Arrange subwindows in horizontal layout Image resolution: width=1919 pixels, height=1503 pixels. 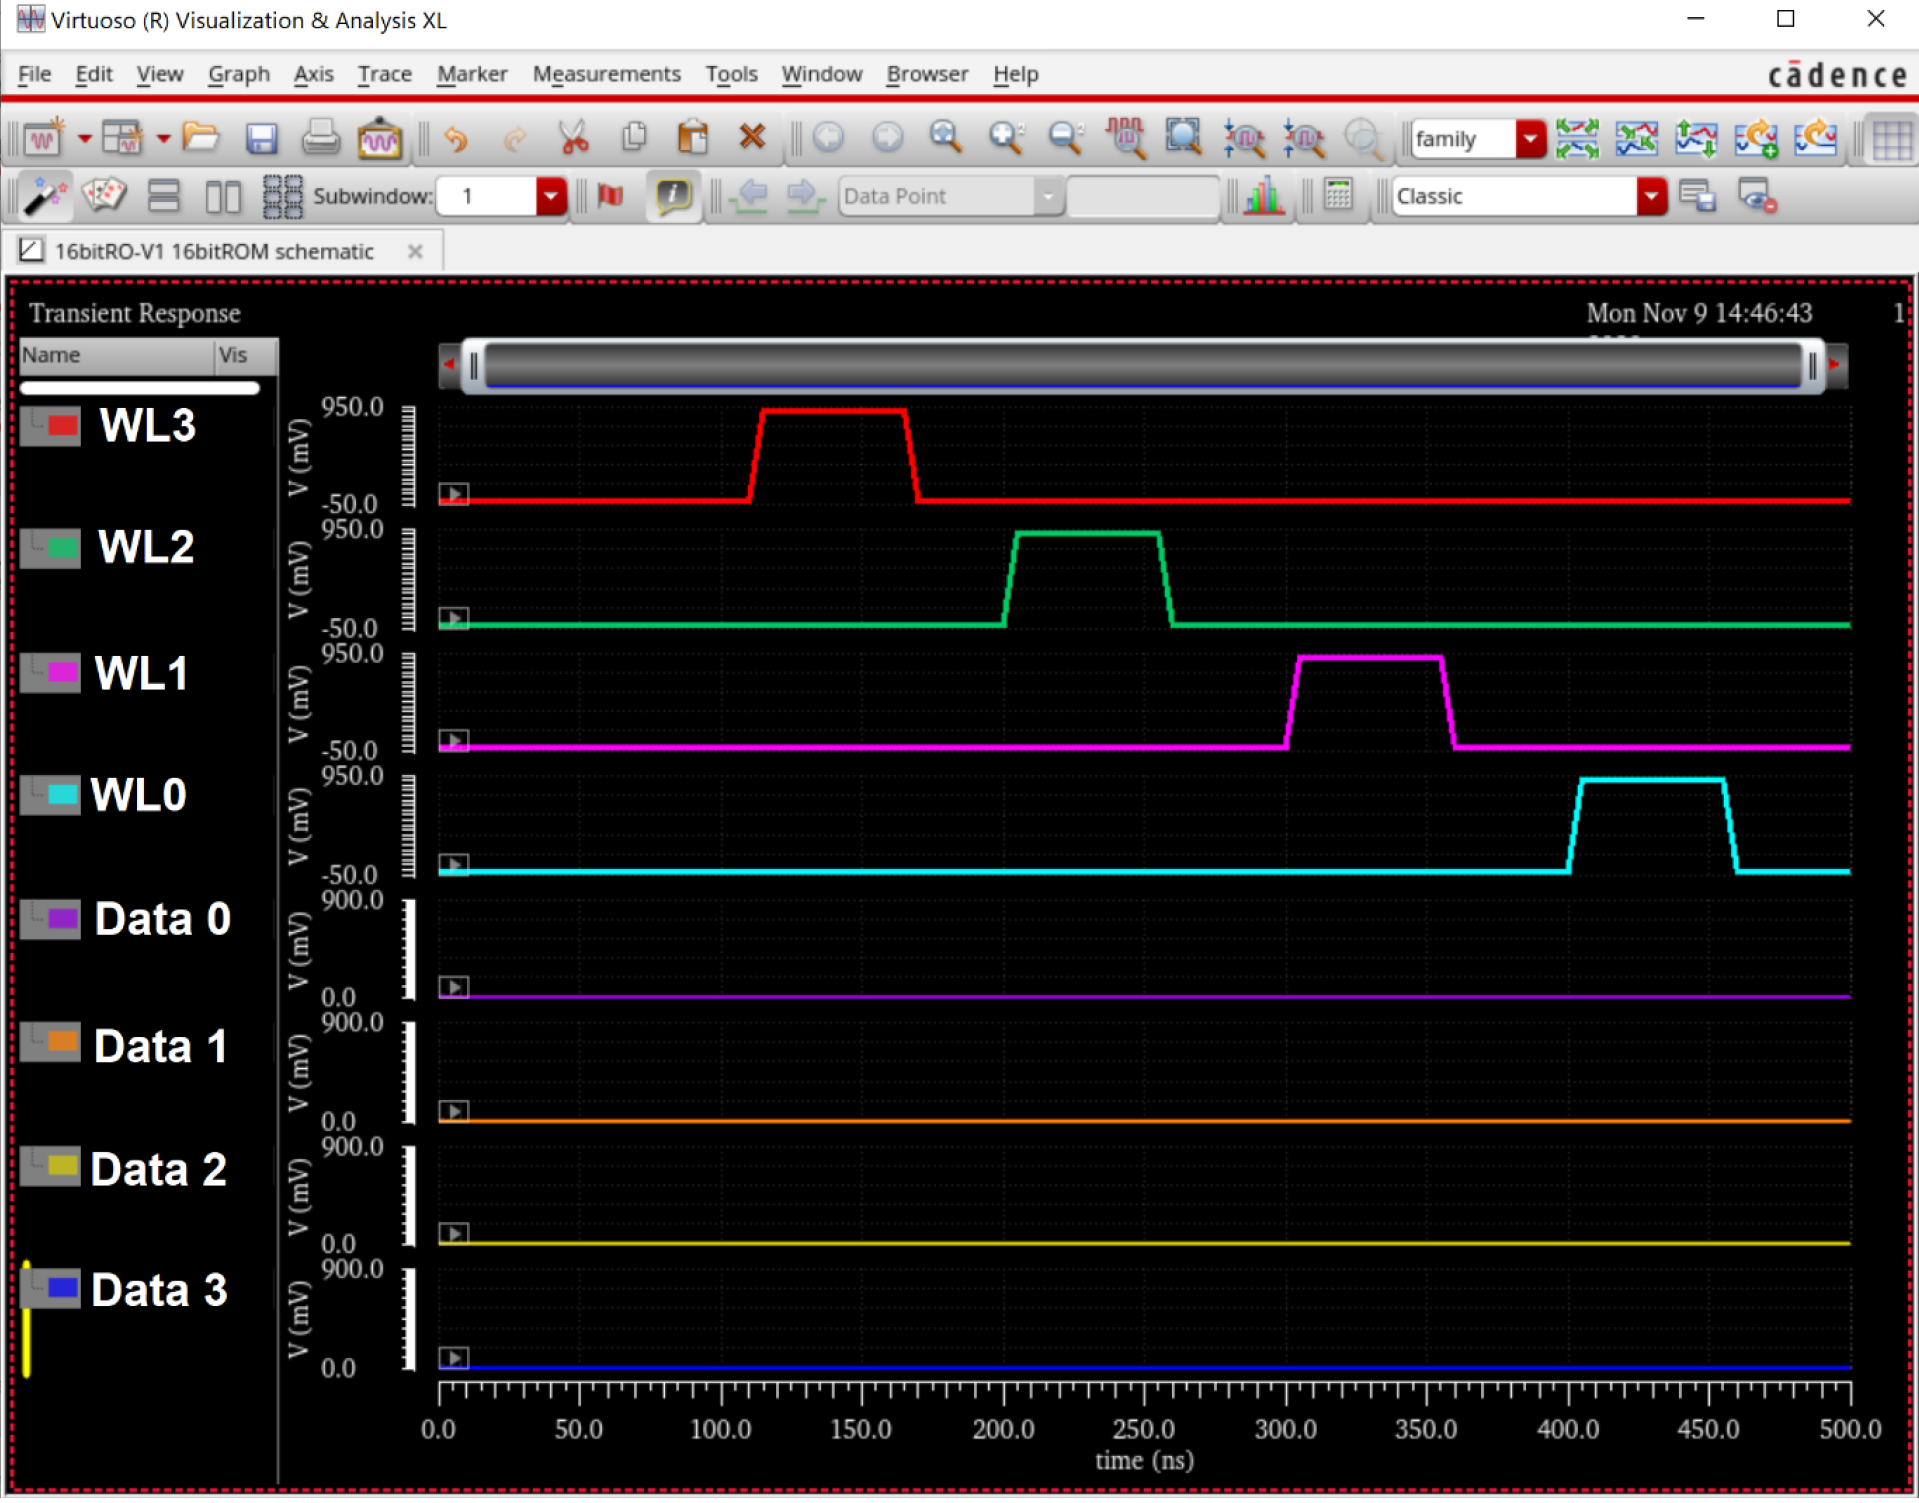point(164,196)
